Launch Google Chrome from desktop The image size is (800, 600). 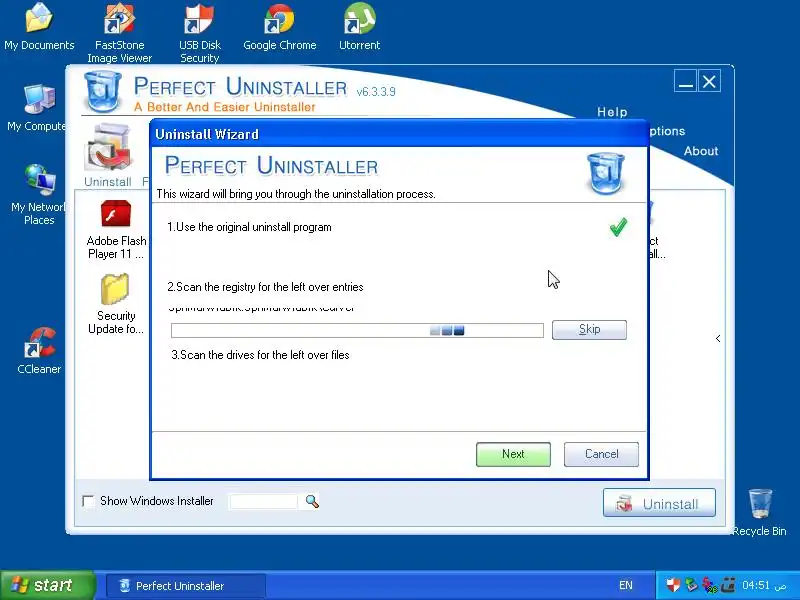click(x=280, y=27)
